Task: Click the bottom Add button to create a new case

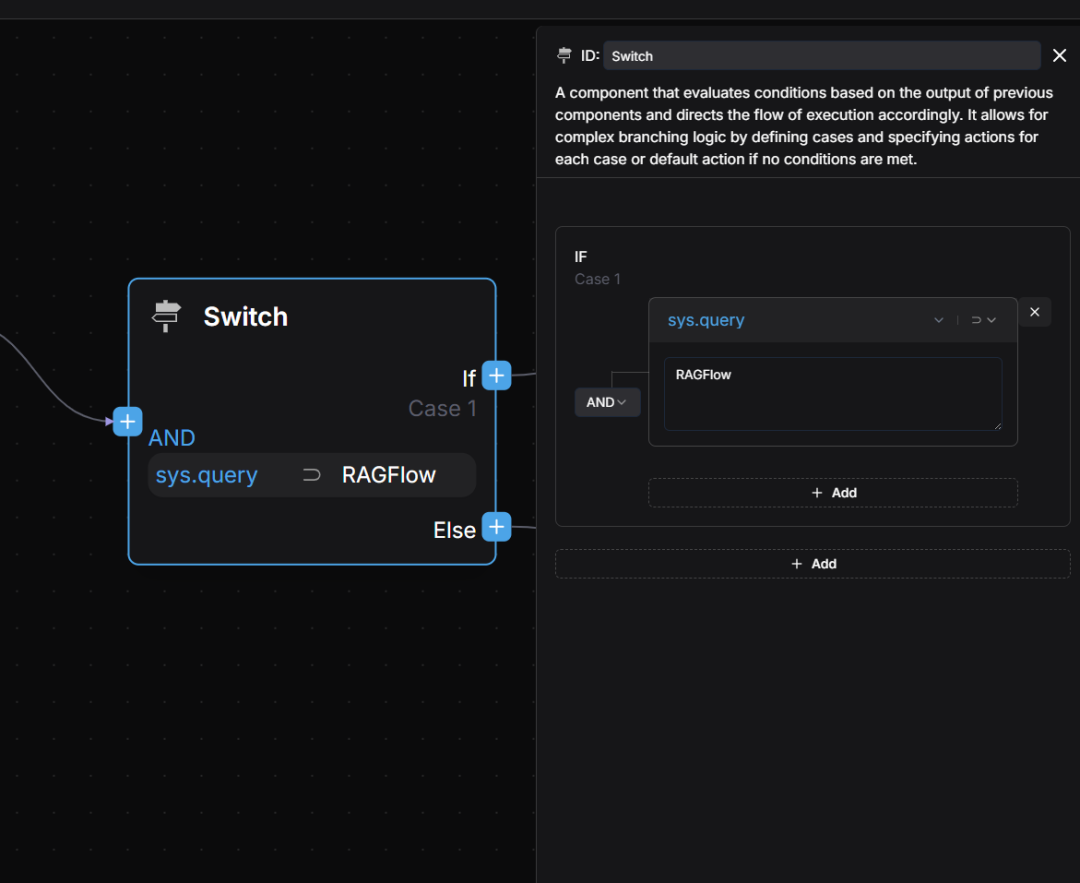Action: pos(812,563)
